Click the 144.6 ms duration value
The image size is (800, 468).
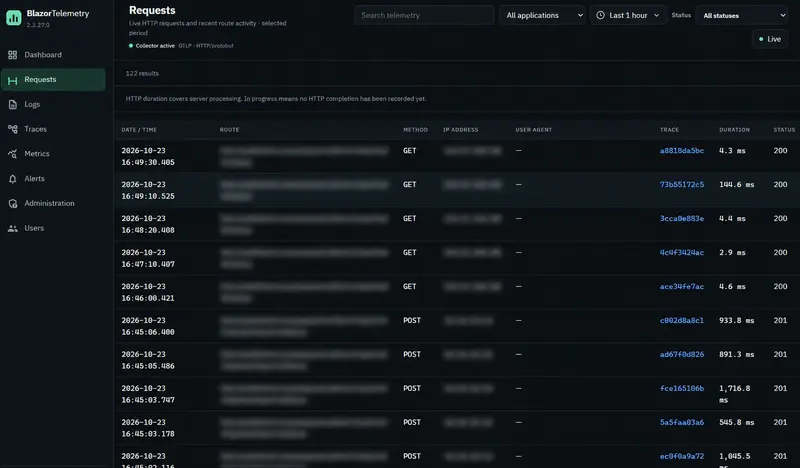coord(736,185)
